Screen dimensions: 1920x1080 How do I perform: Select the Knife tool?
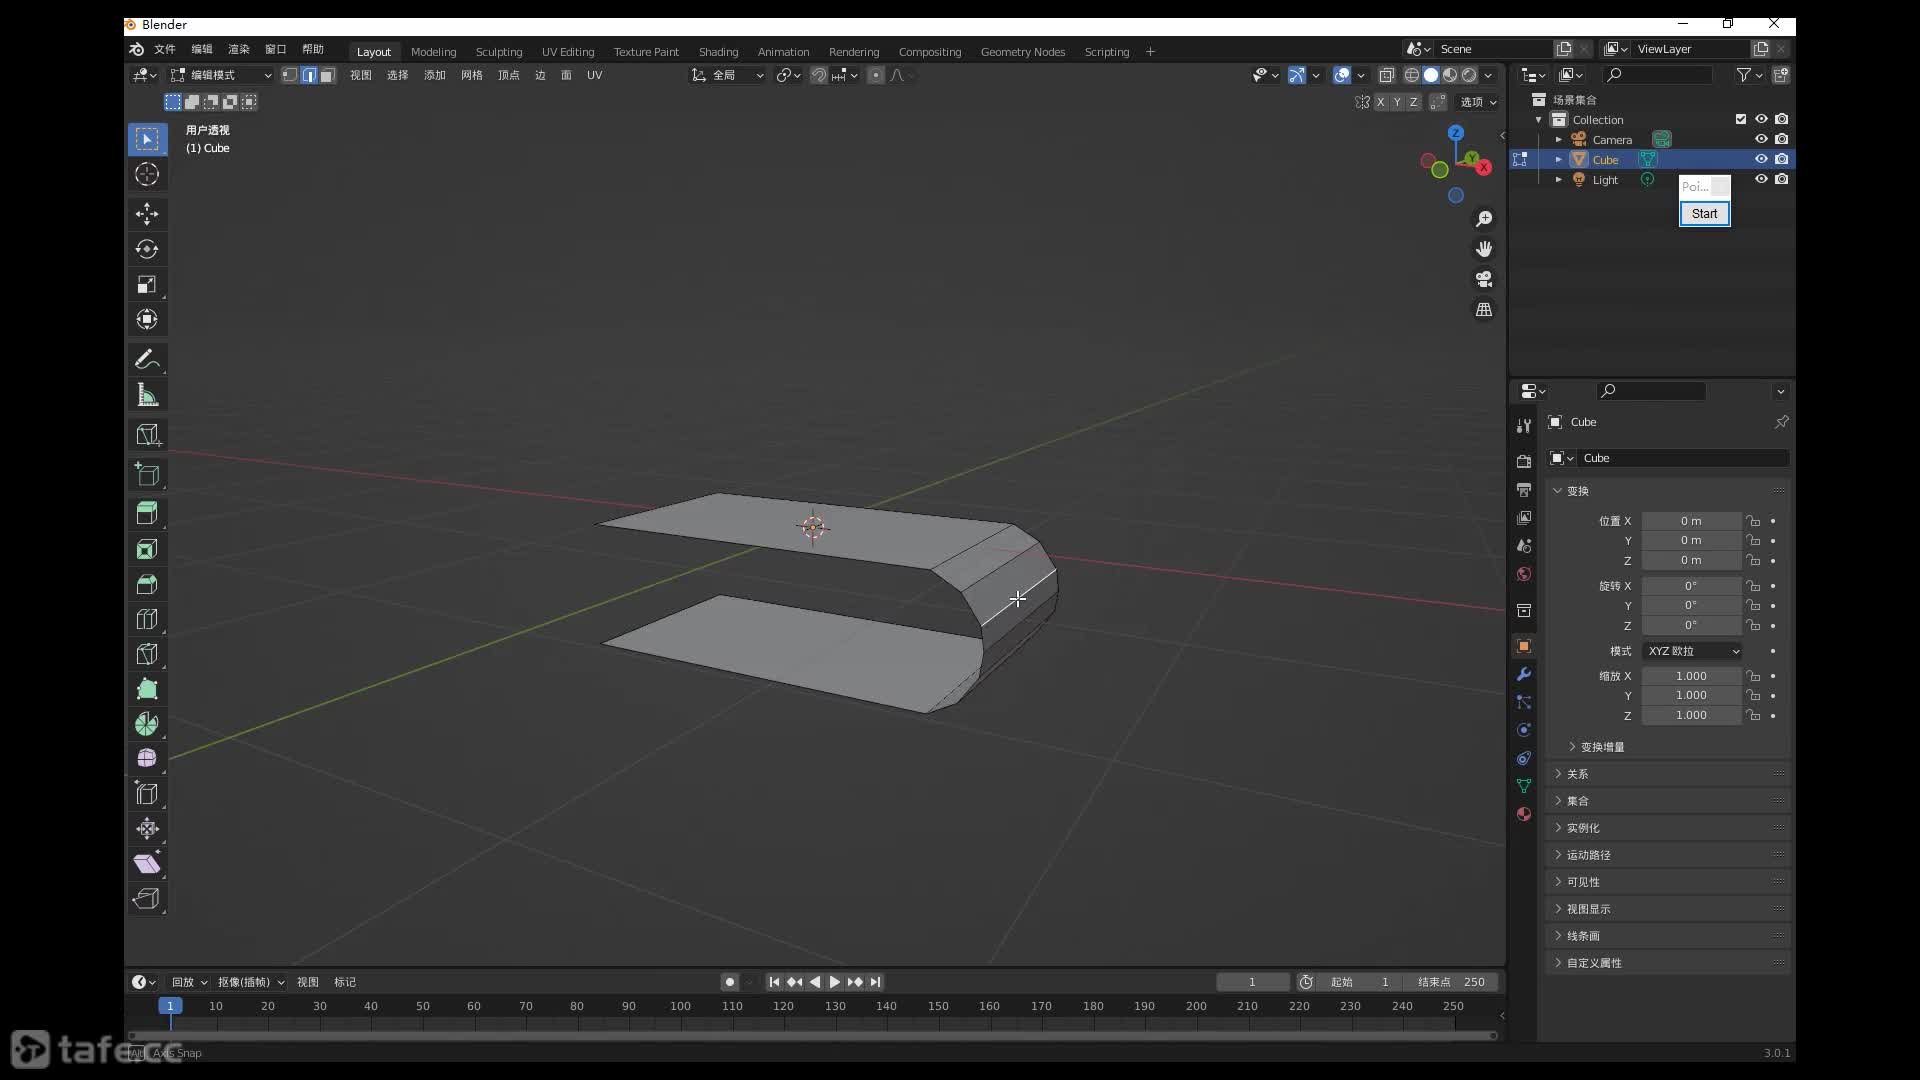[x=147, y=654]
